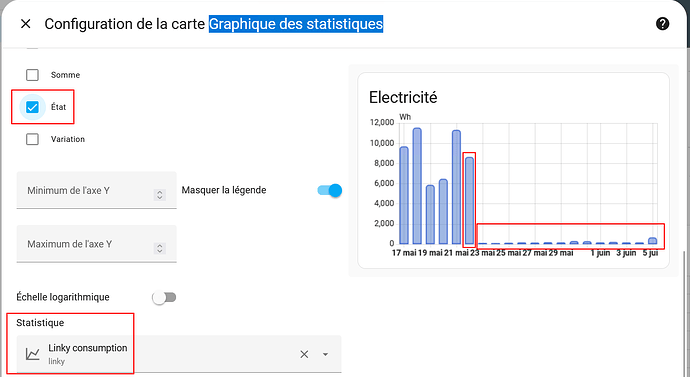The height and width of the screenshot is (377, 690).
Task: Enable the Variation checkbox
Action: coord(32,139)
